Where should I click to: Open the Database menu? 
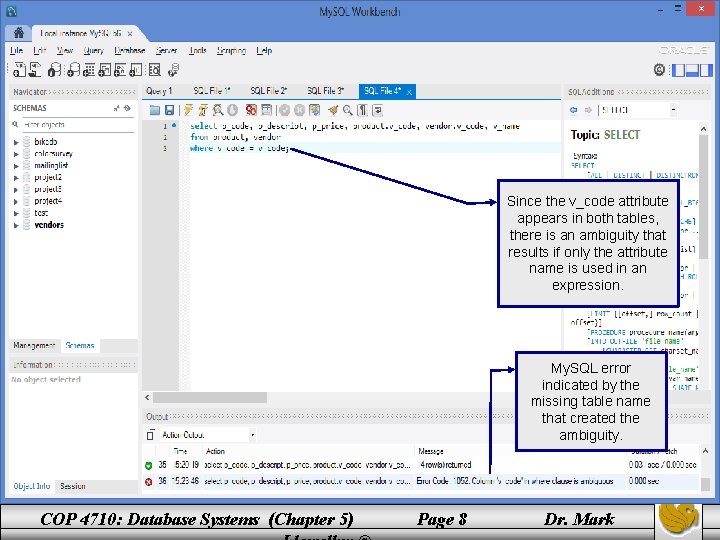129,51
